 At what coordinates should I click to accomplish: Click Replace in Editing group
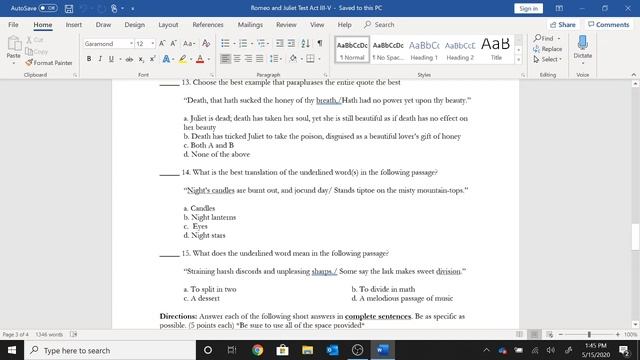click(x=547, y=49)
